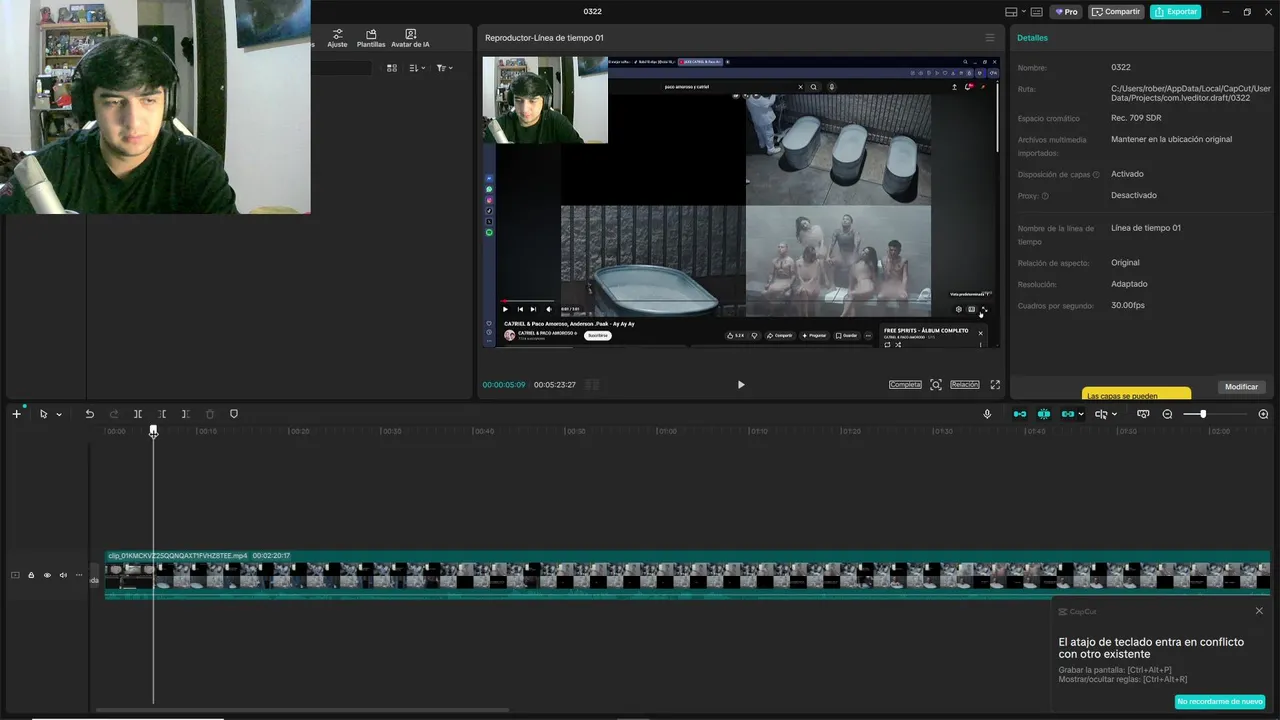Click the project title 0322
Viewport: 1280px width, 720px height.
(592, 12)
